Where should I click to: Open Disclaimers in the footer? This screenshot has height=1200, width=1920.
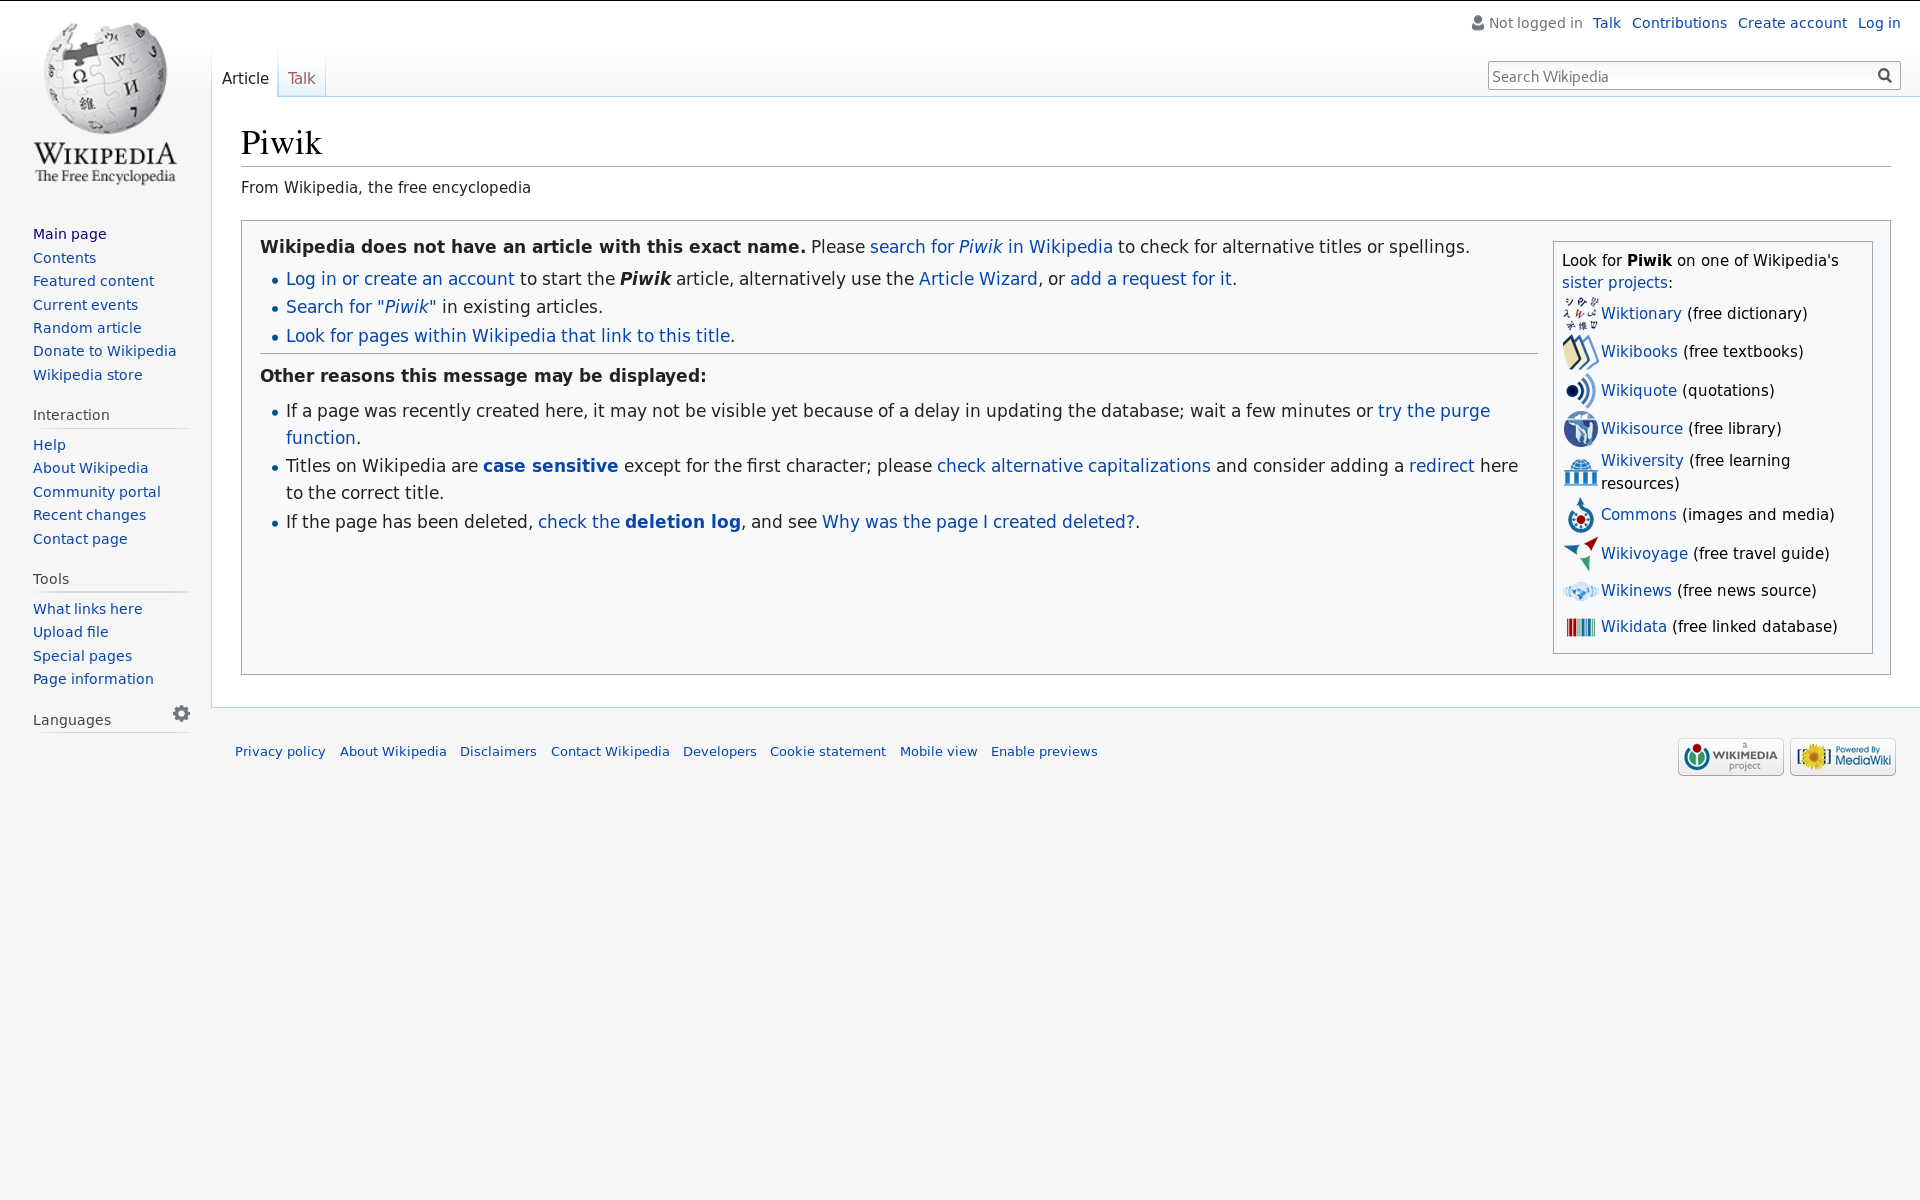pos(498,752)
